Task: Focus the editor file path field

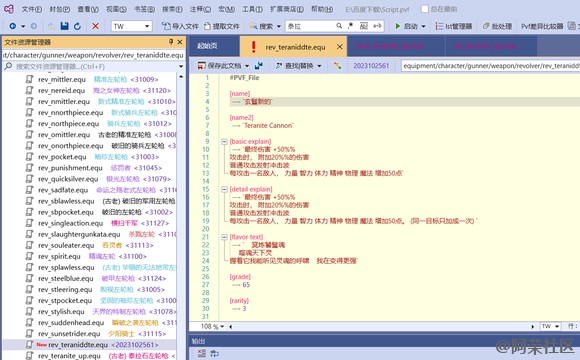Action: [x=490, y=66]
